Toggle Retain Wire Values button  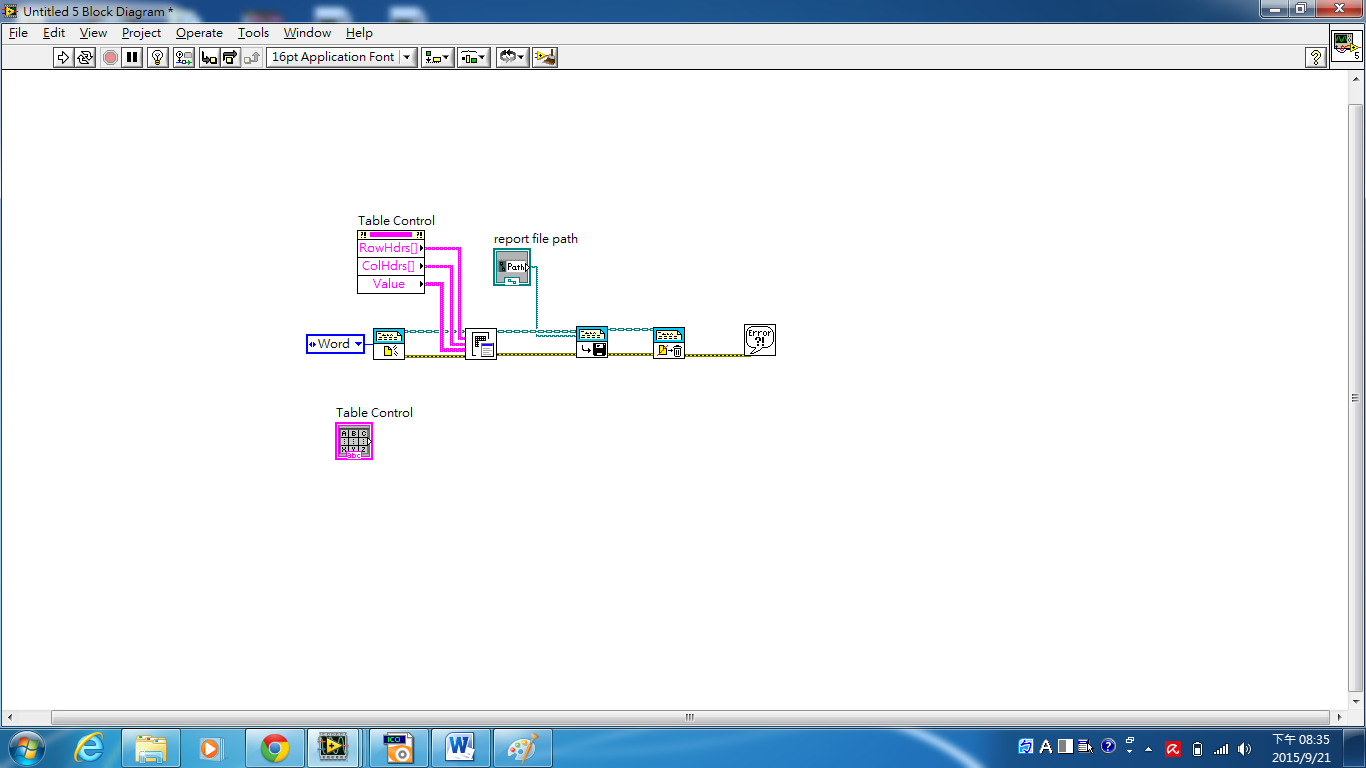pos(183,58)
